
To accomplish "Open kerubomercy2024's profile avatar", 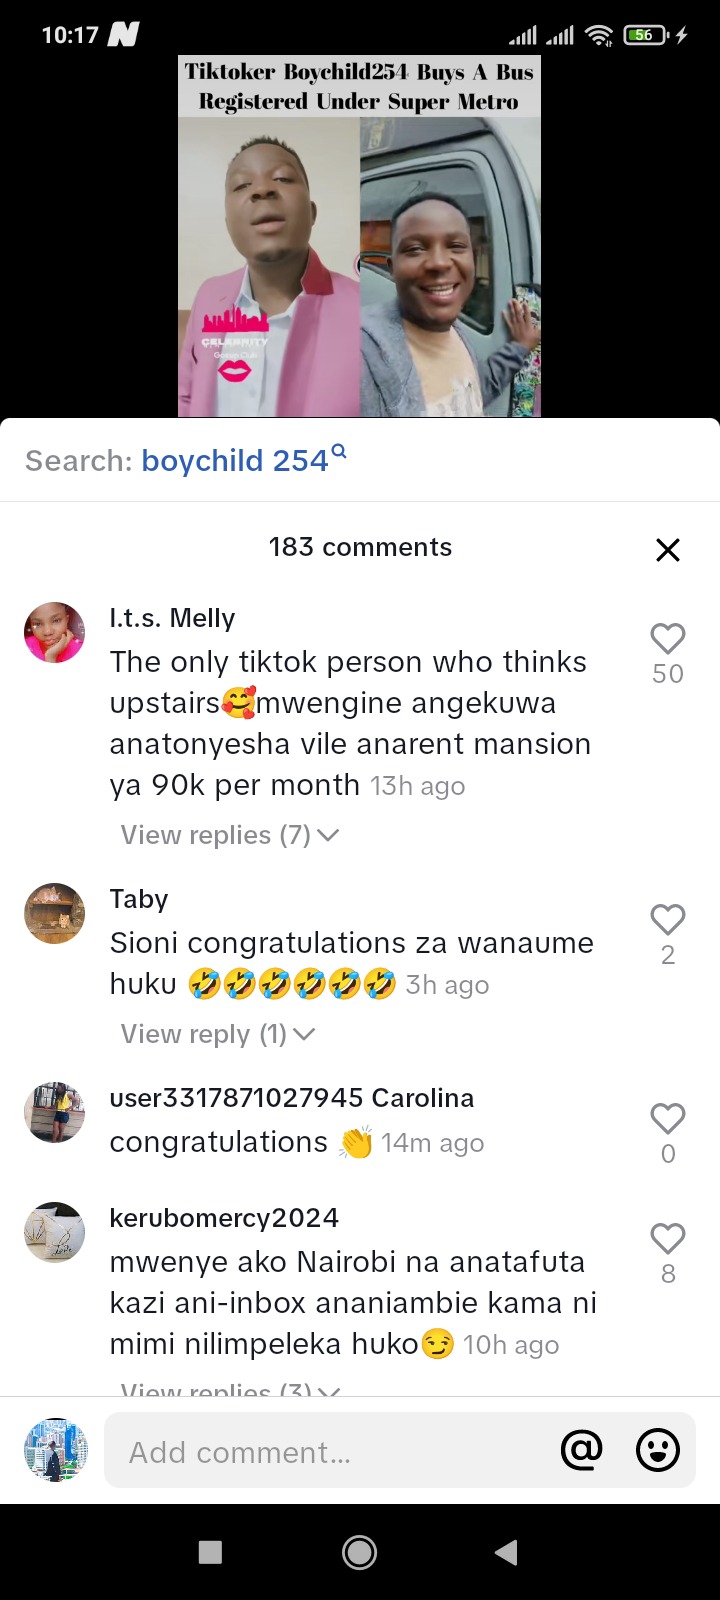I will pyautogui.click(x=54, y=1232).
